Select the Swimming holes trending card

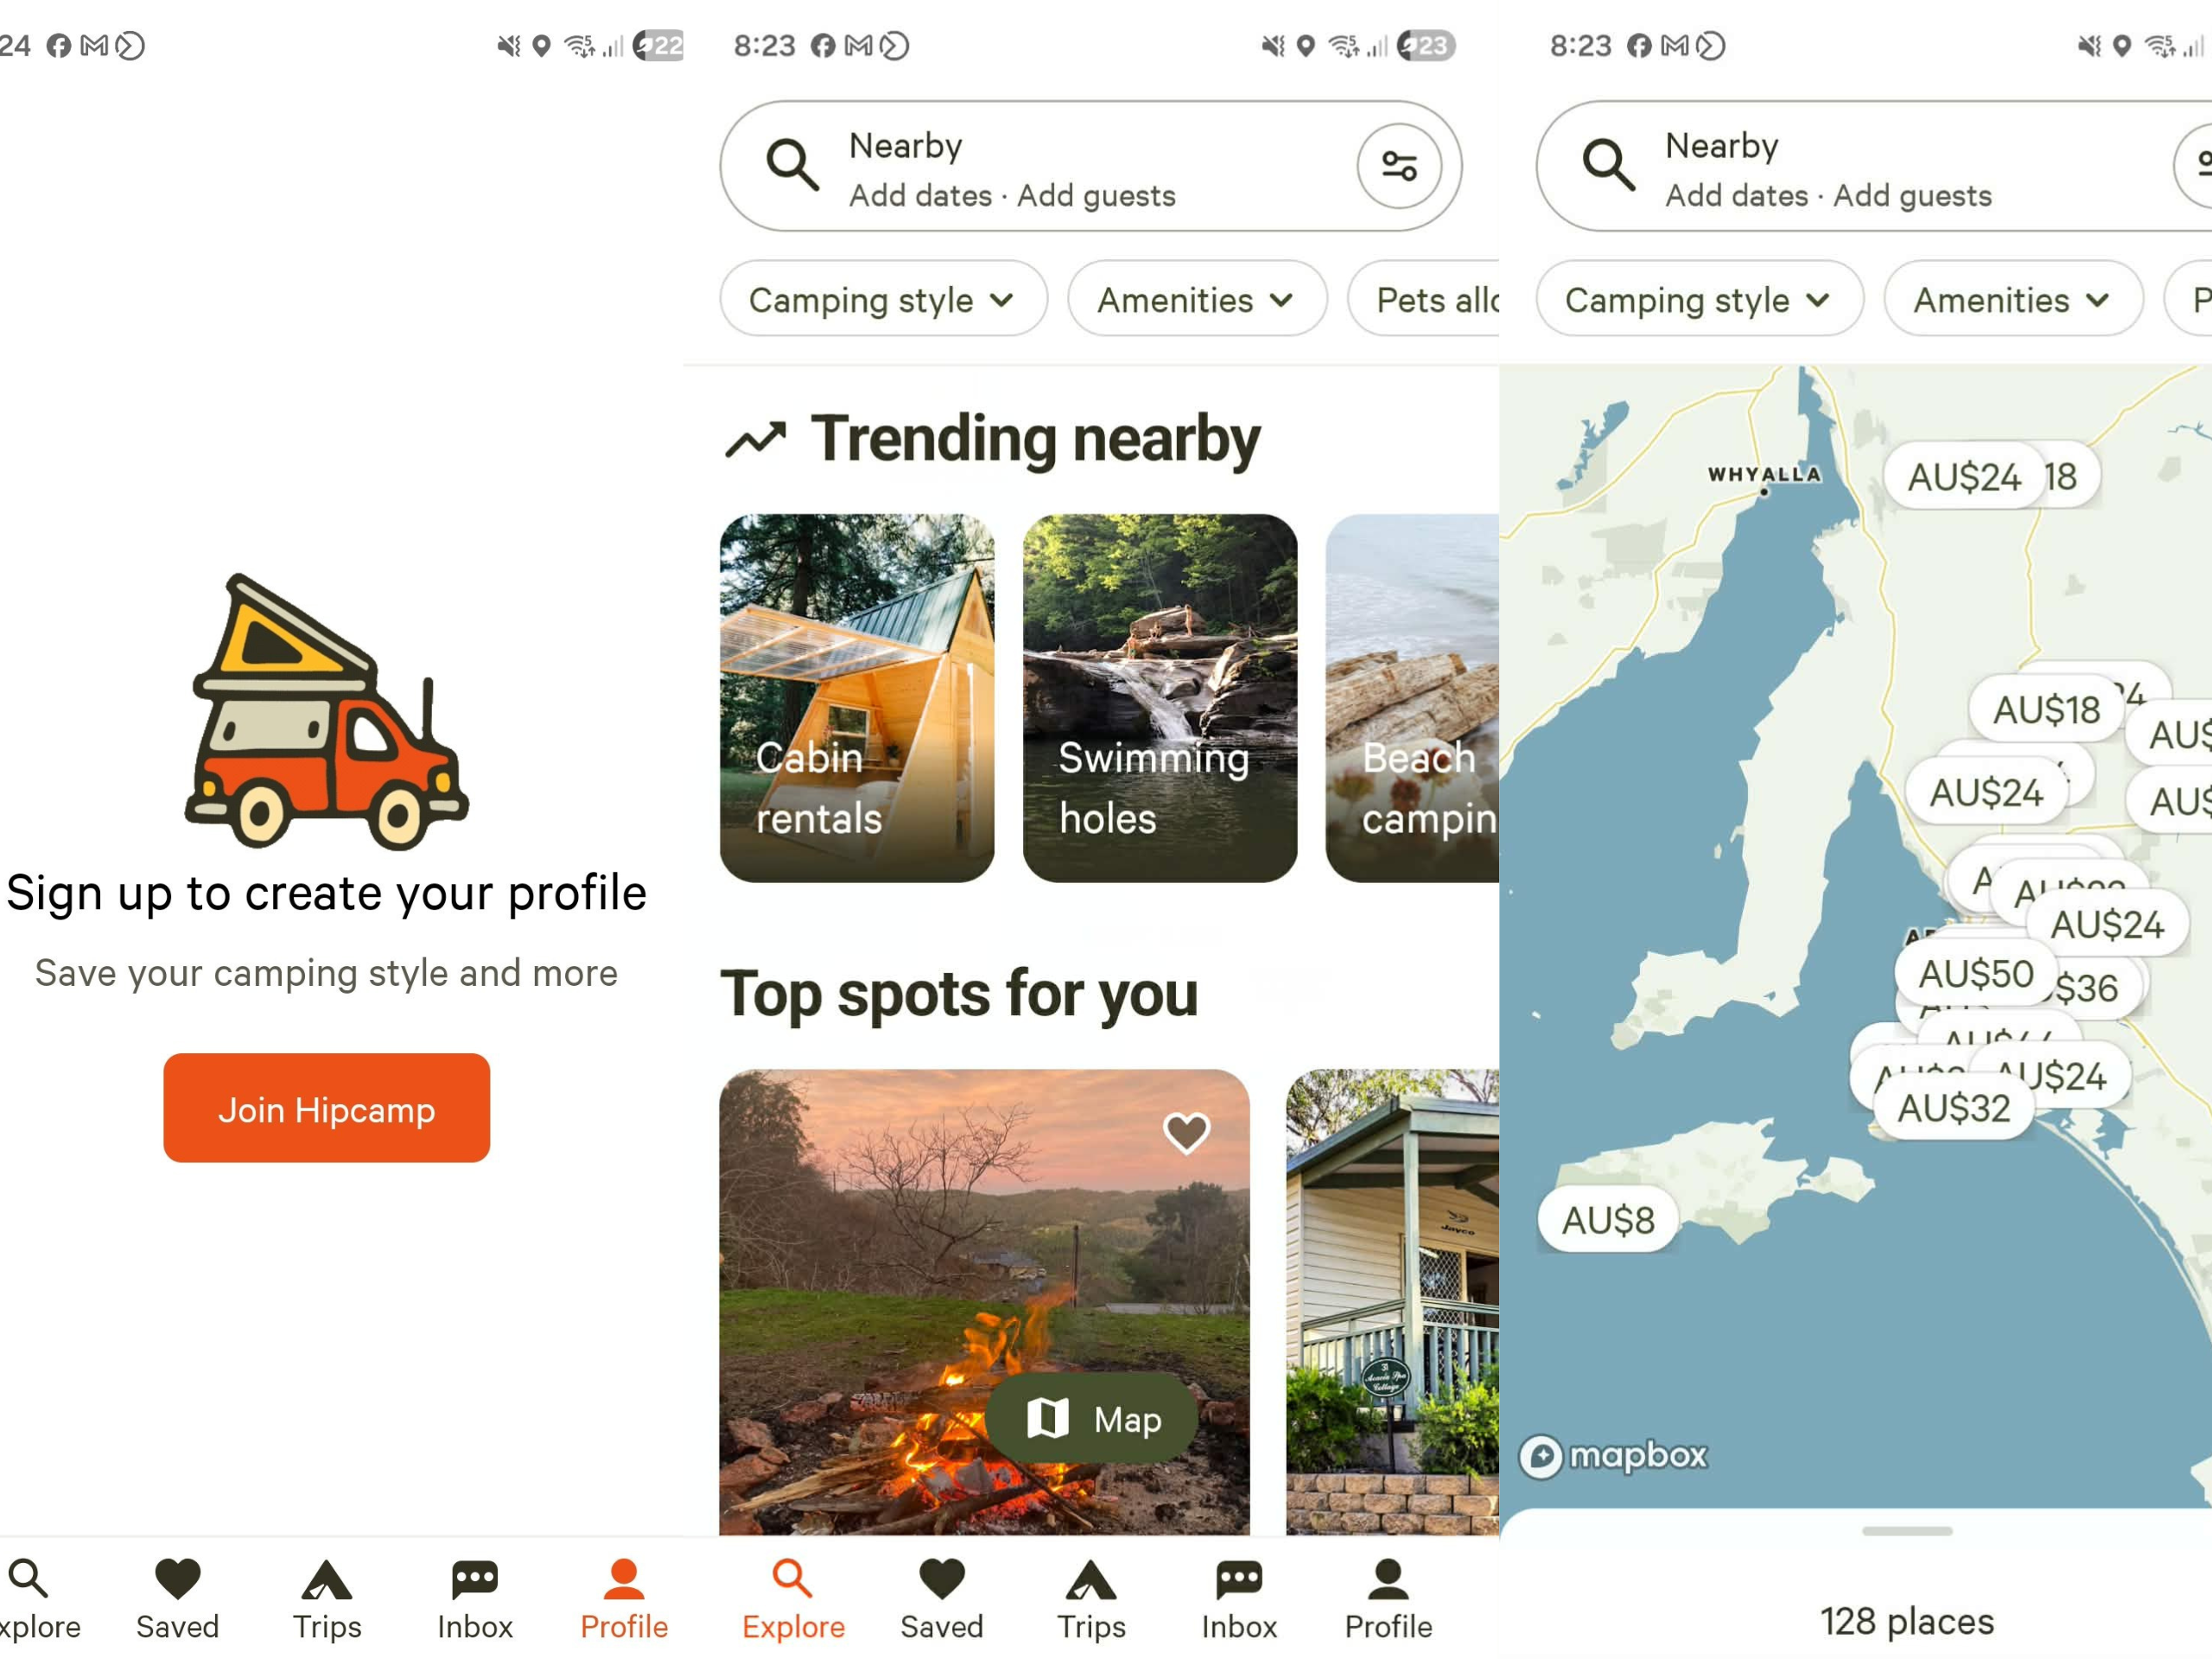point(1160,698)
